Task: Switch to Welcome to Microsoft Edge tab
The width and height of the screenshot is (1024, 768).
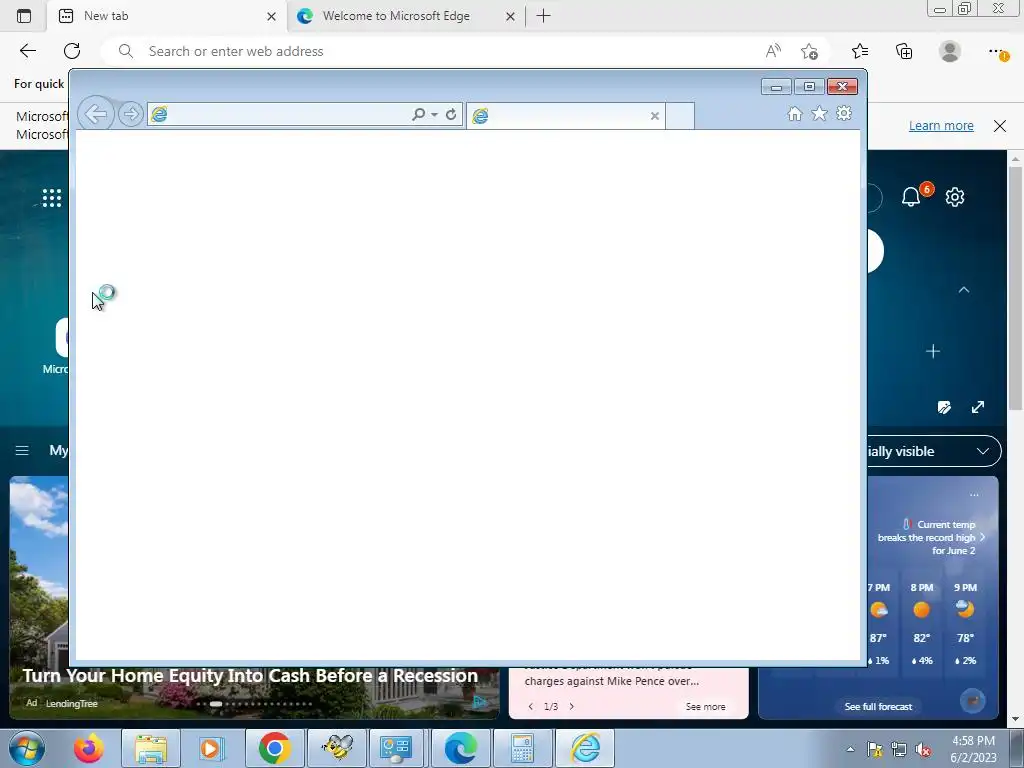Action: (x=405, y=16)
